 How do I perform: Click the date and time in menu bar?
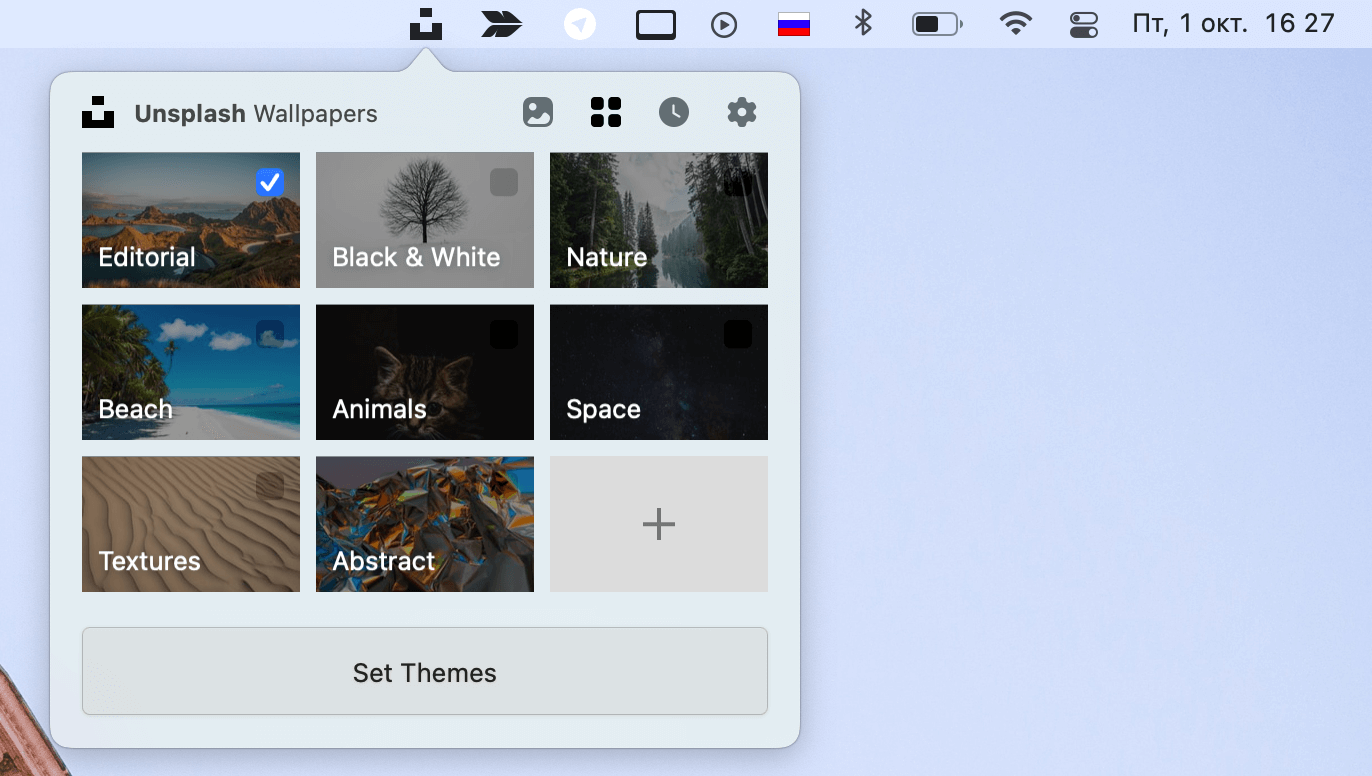(x=1234, y=23)
